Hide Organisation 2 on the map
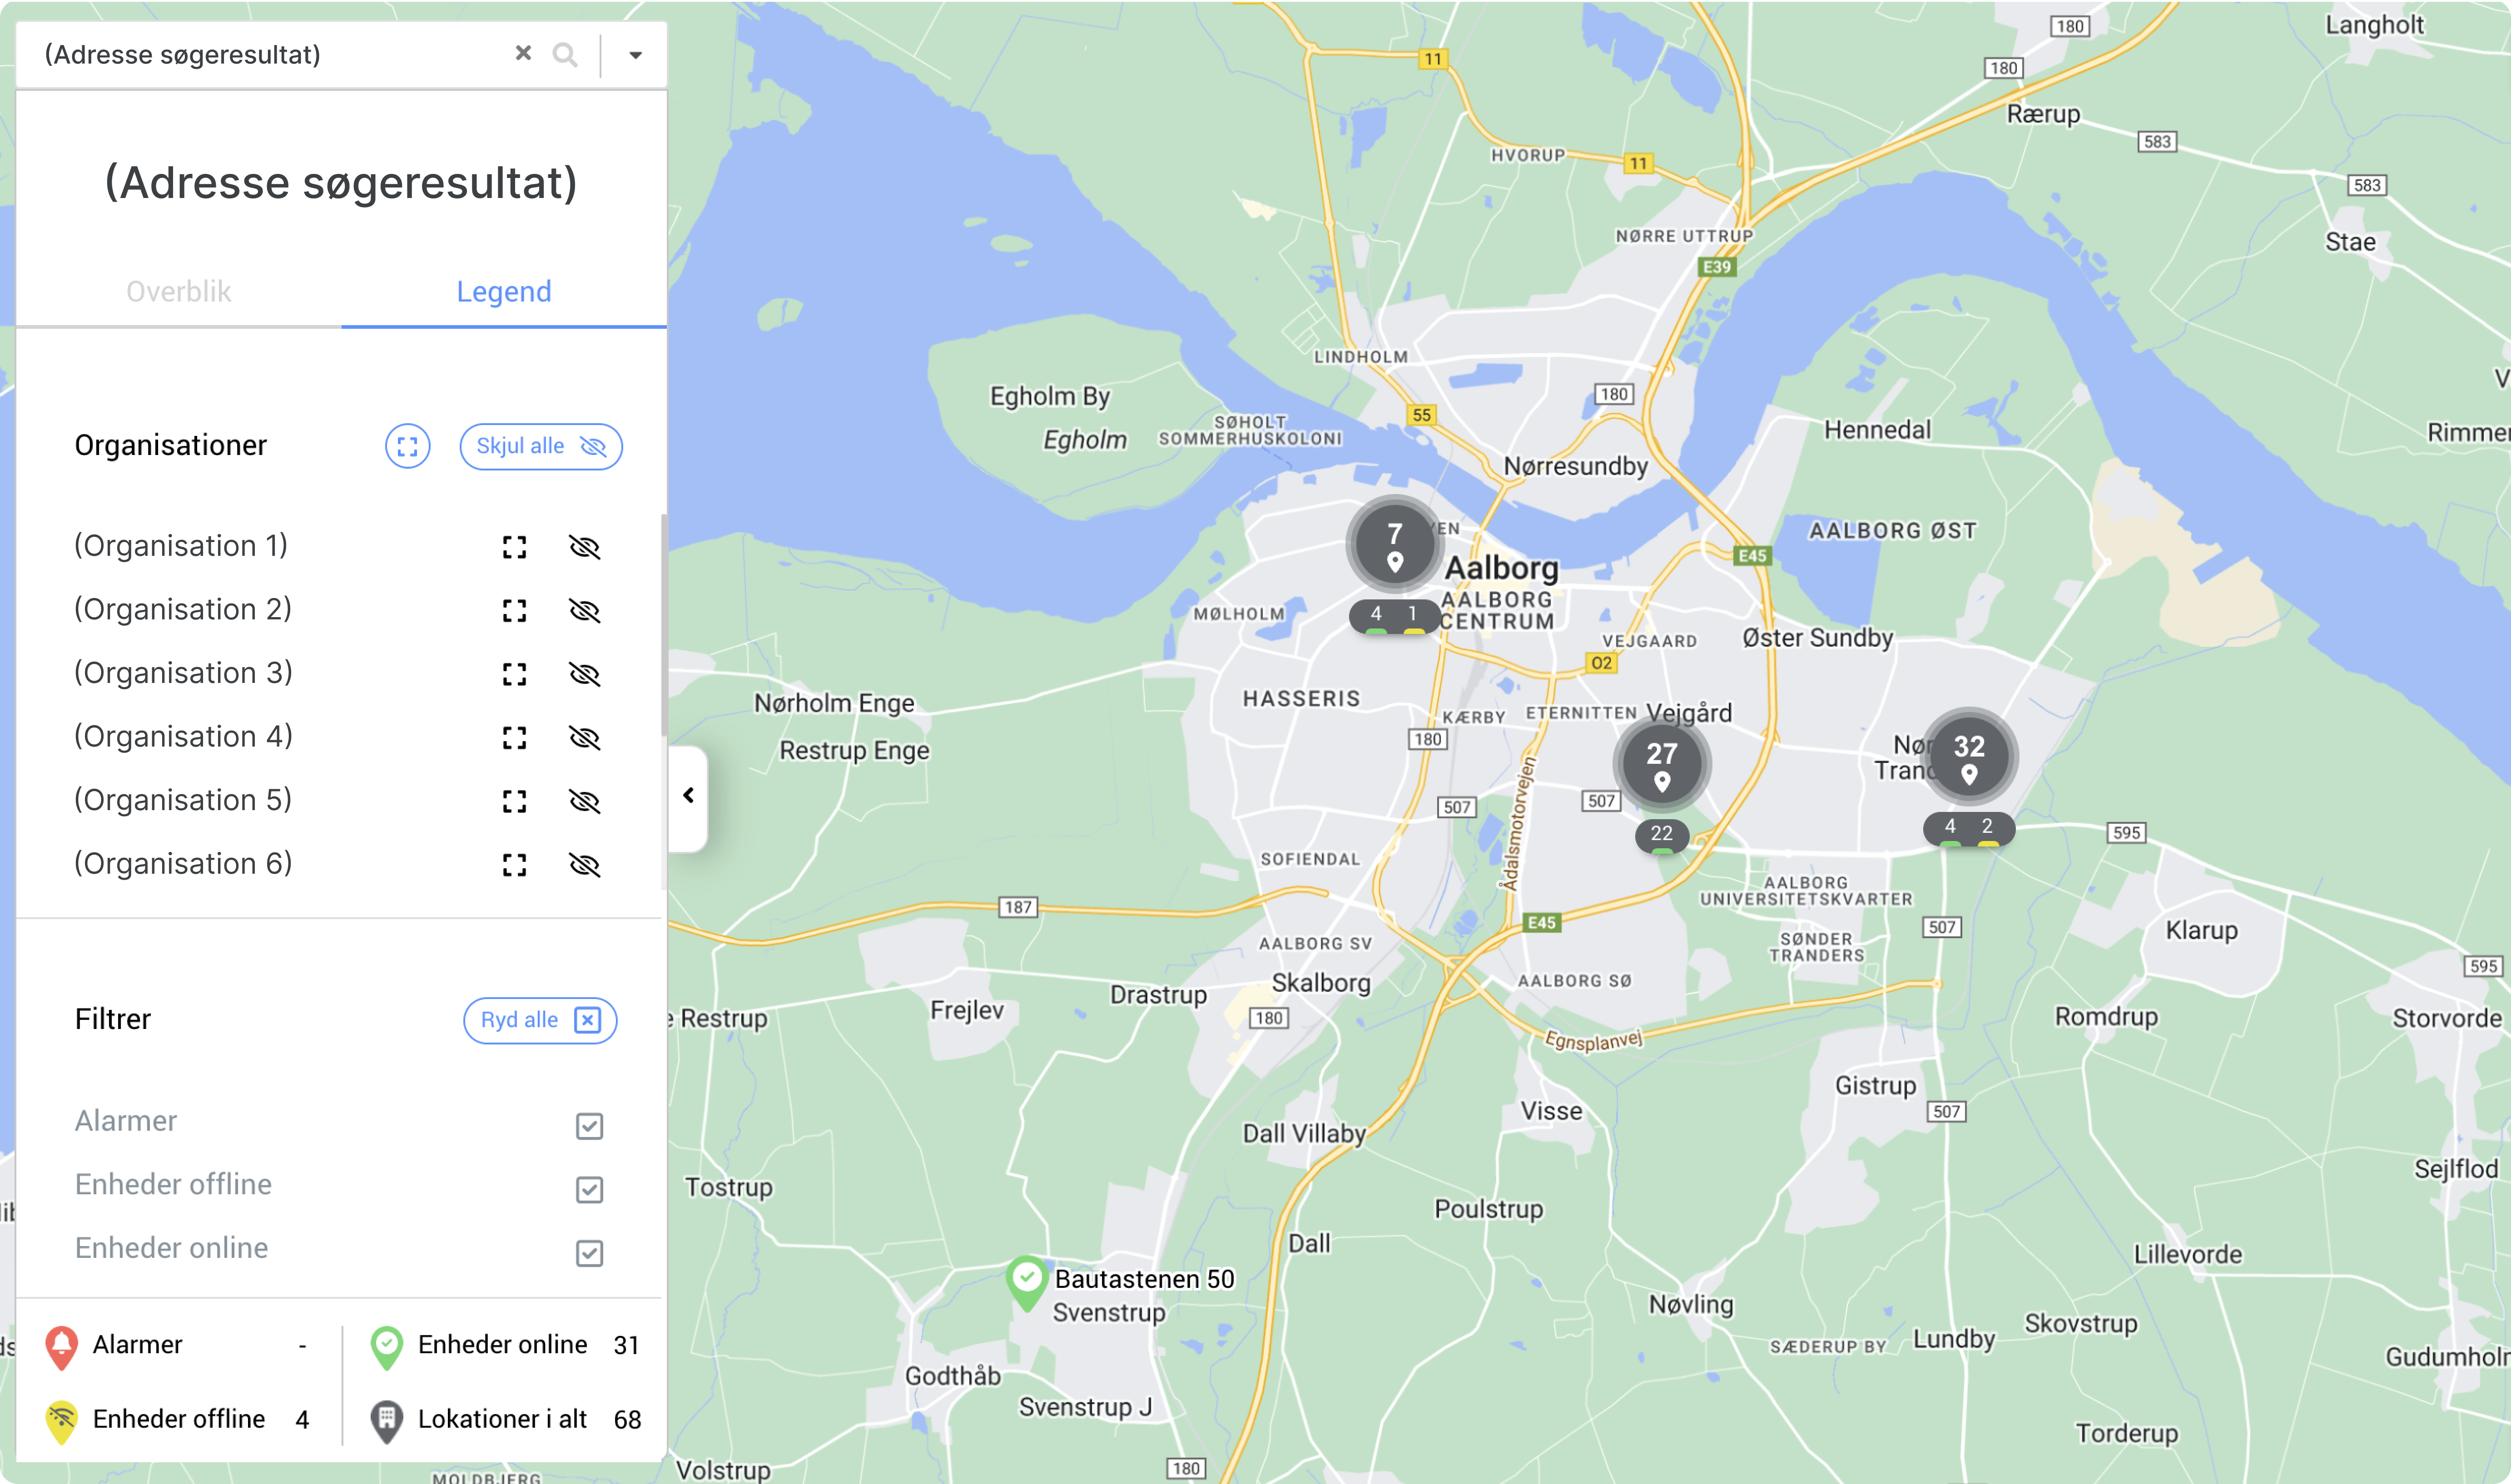 (x=584, y=610)
